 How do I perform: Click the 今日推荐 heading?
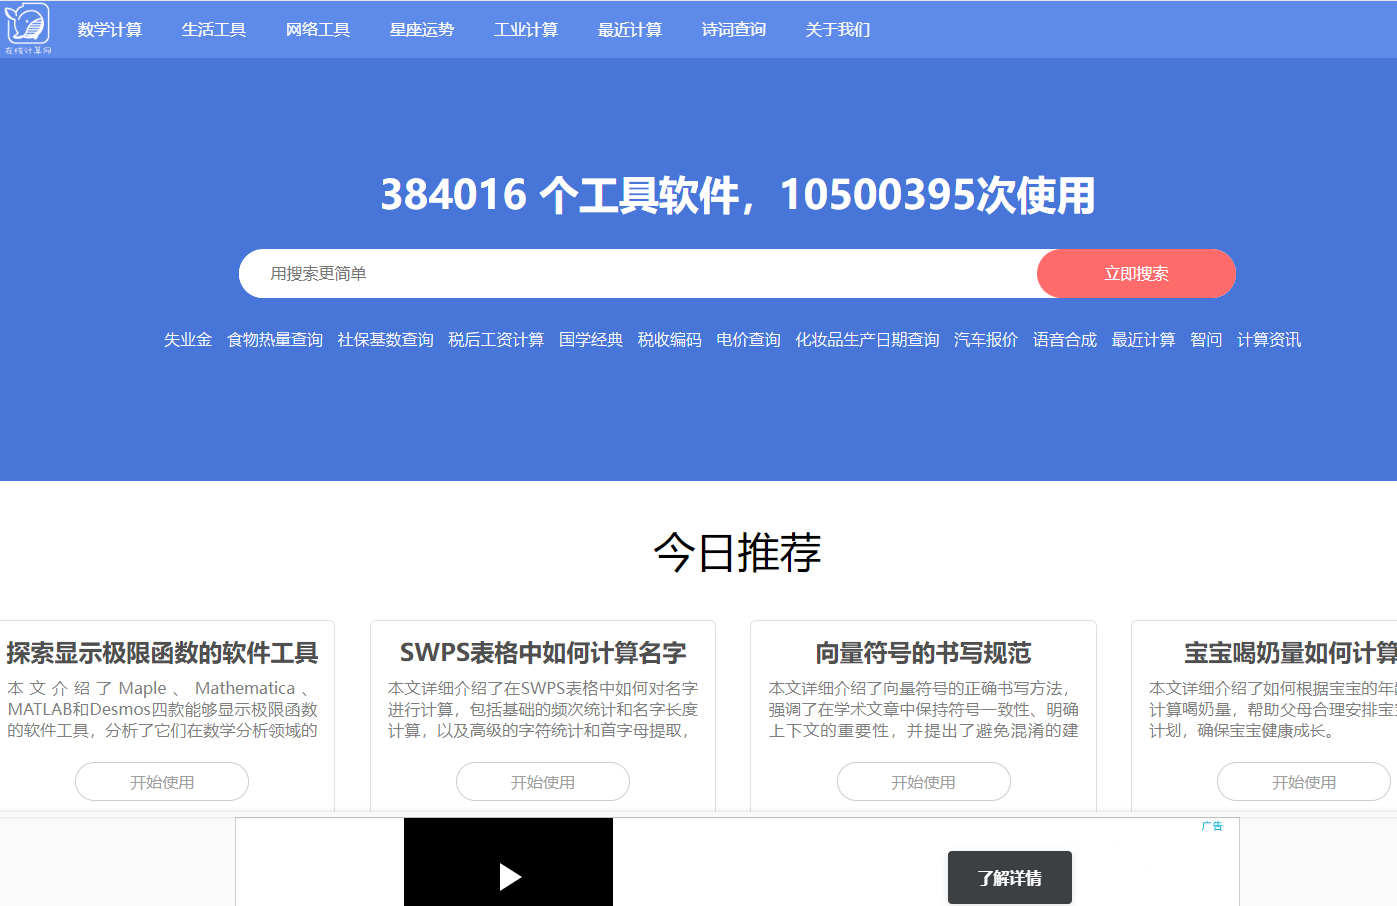coord(738,552)
